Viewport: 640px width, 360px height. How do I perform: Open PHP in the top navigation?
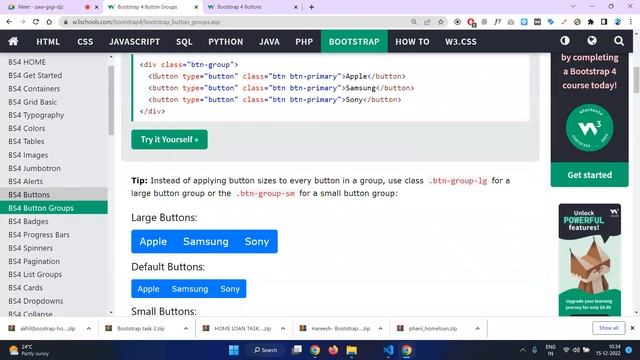point(304,42)
